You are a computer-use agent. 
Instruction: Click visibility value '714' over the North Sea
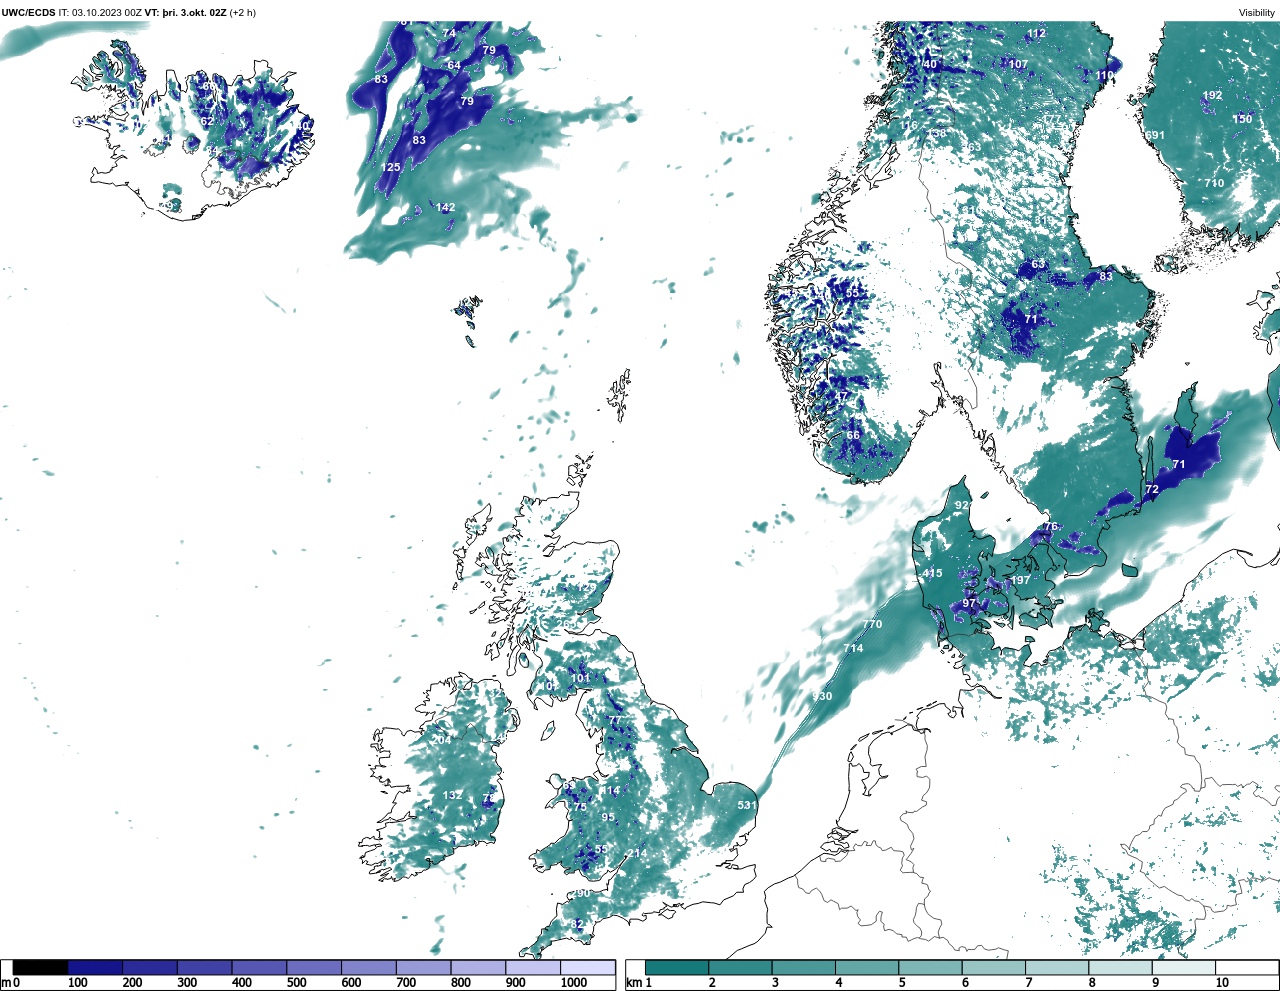(x=853, y=648)
